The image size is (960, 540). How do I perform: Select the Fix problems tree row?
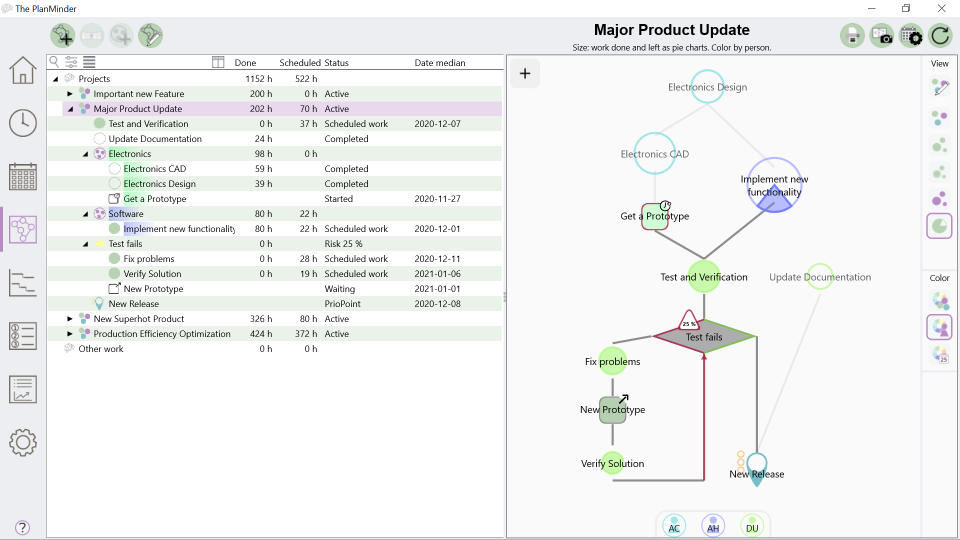(274, 259)
